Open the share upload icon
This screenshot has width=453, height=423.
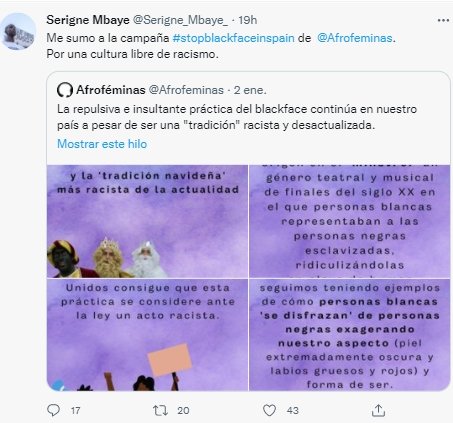[x=378, y=410]
